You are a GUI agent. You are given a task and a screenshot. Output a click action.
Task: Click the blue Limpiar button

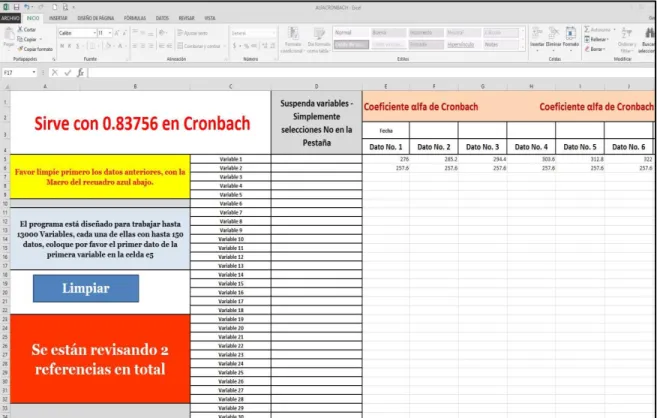click(x=86, y=288)
